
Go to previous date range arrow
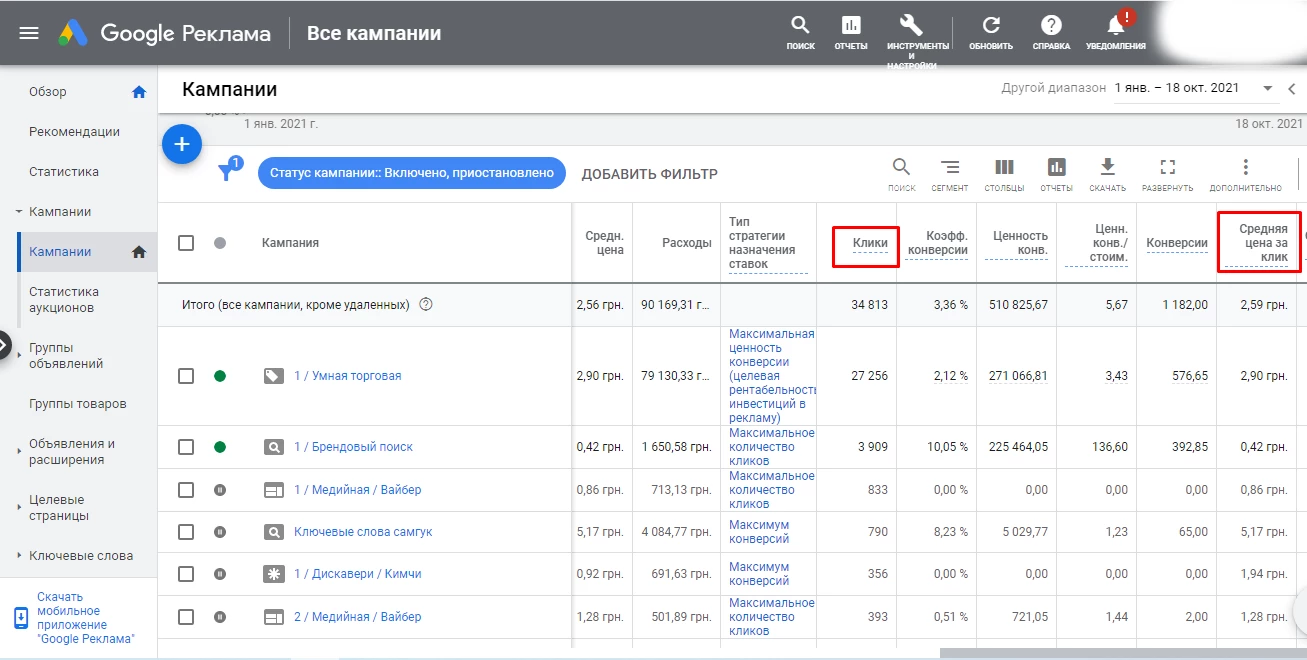[x=1291, y=88]
